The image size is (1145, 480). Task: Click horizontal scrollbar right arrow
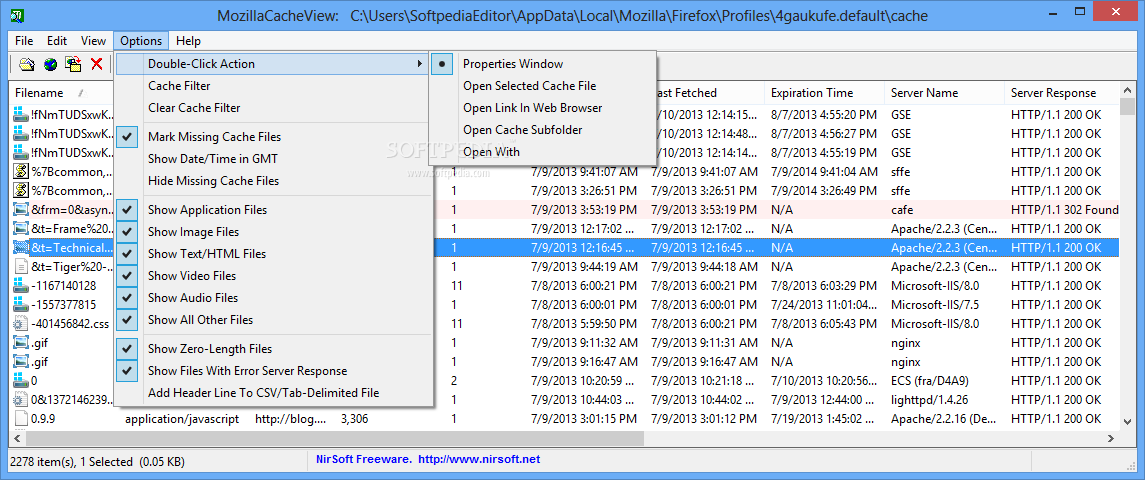(x=1111, y=438)
